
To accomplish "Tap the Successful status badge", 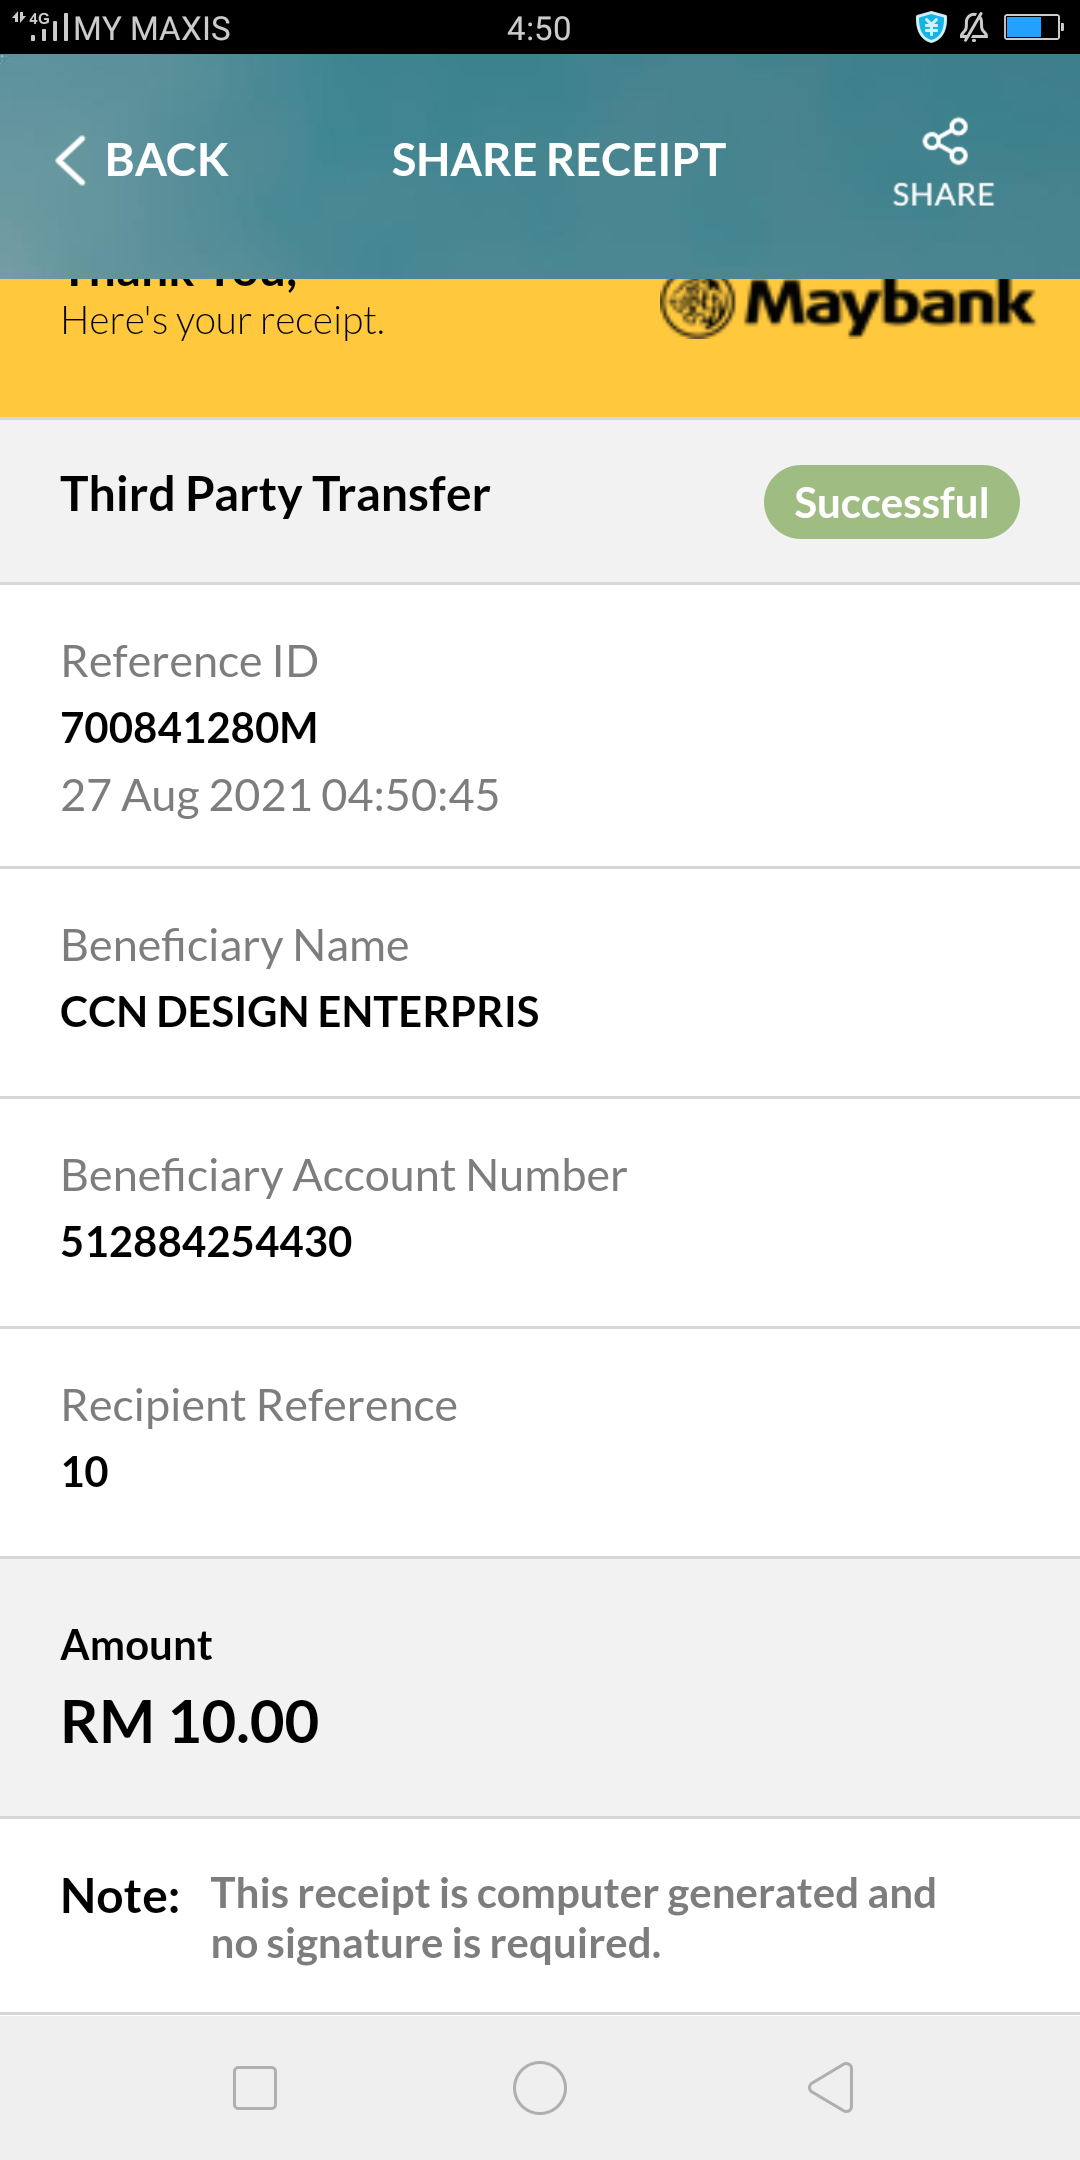I will [x=892, y=502].
